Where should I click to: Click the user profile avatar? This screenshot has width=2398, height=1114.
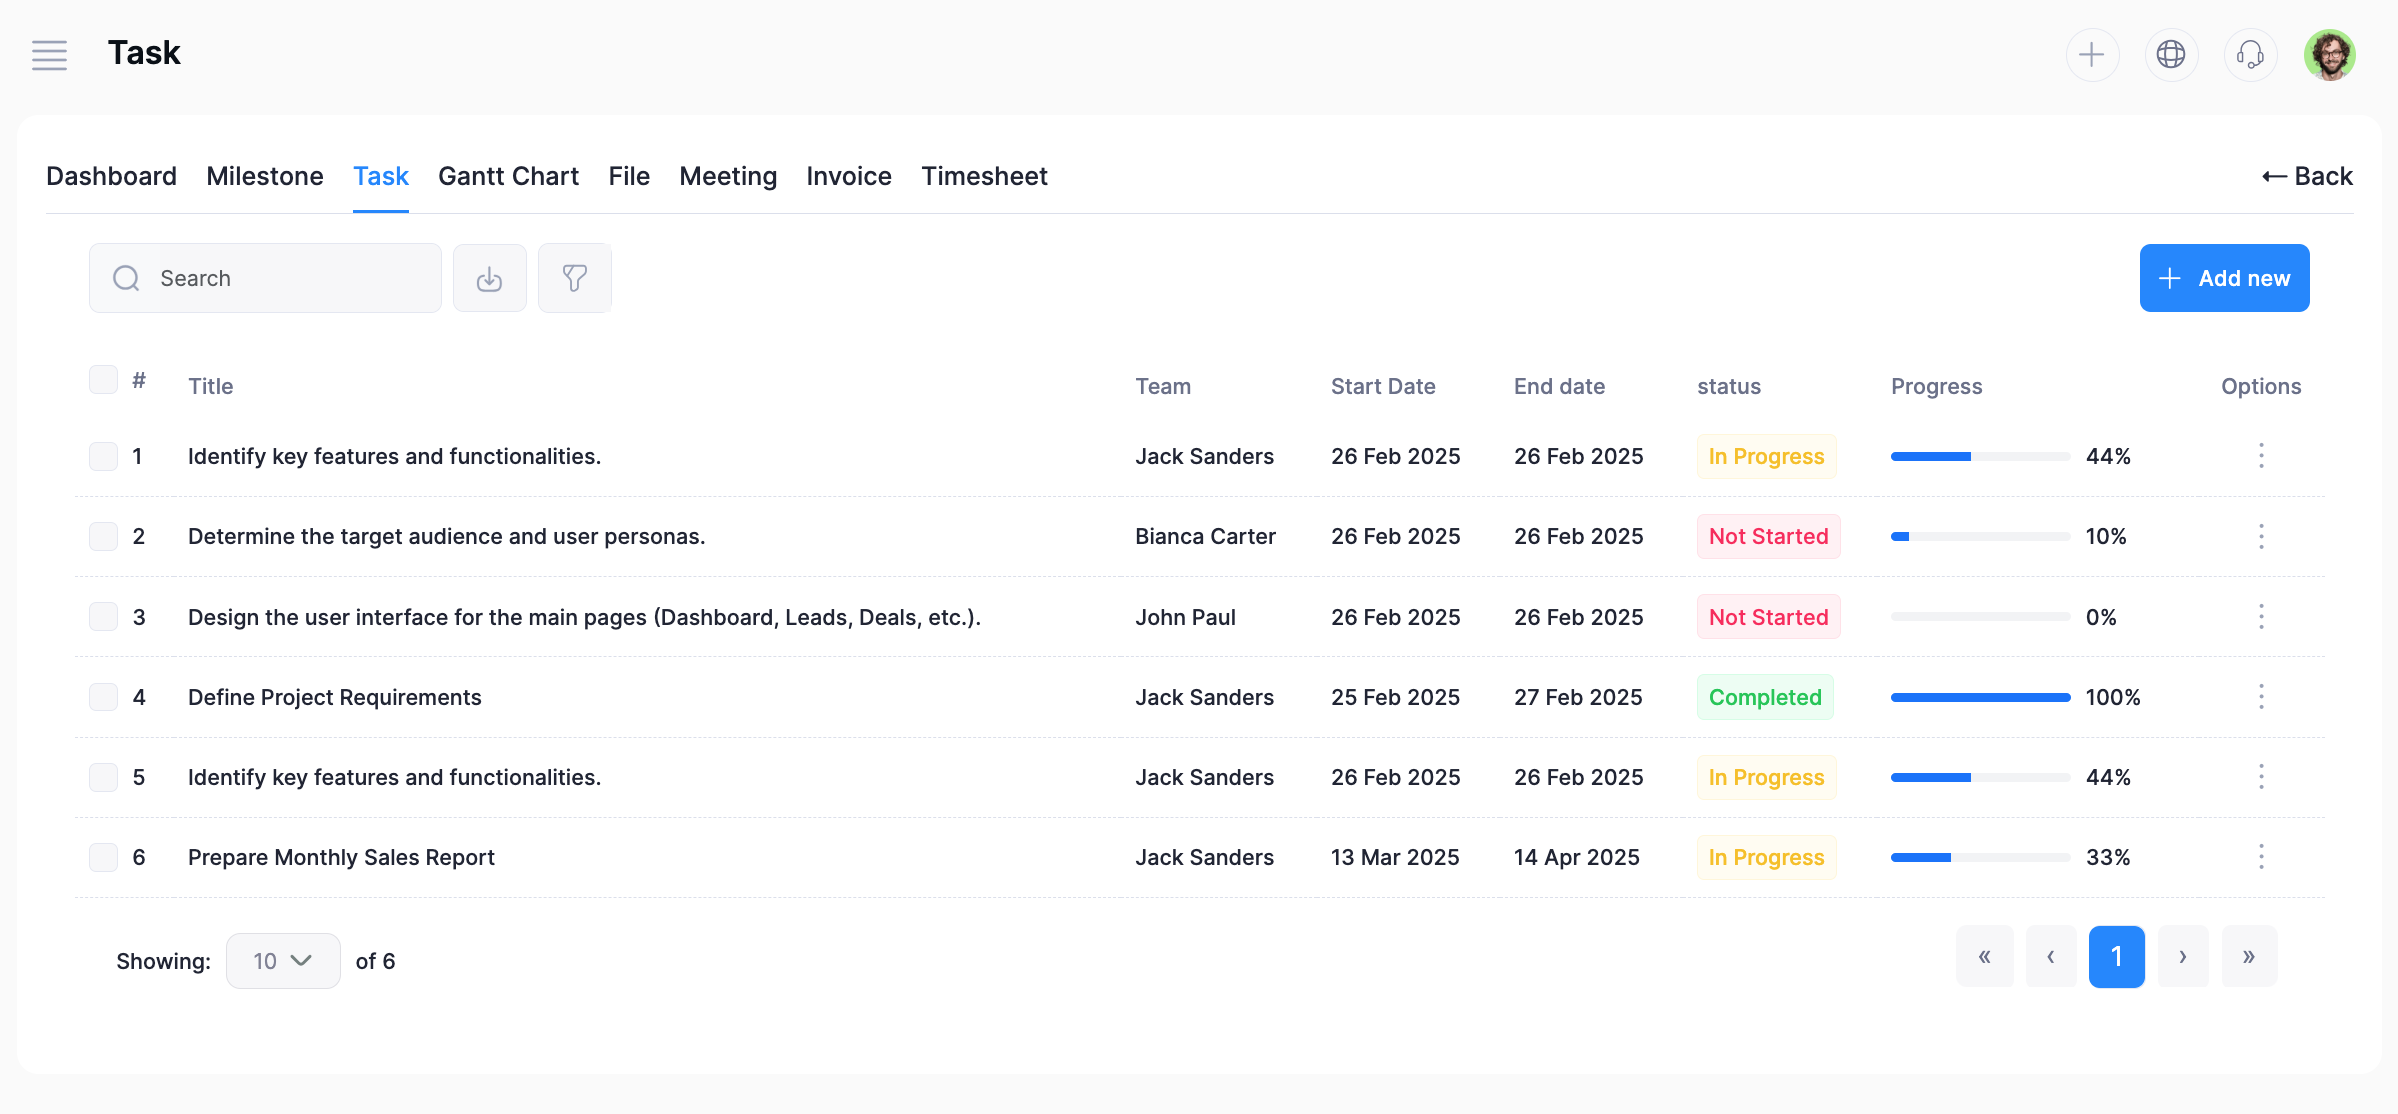[x=2329, y=55]
